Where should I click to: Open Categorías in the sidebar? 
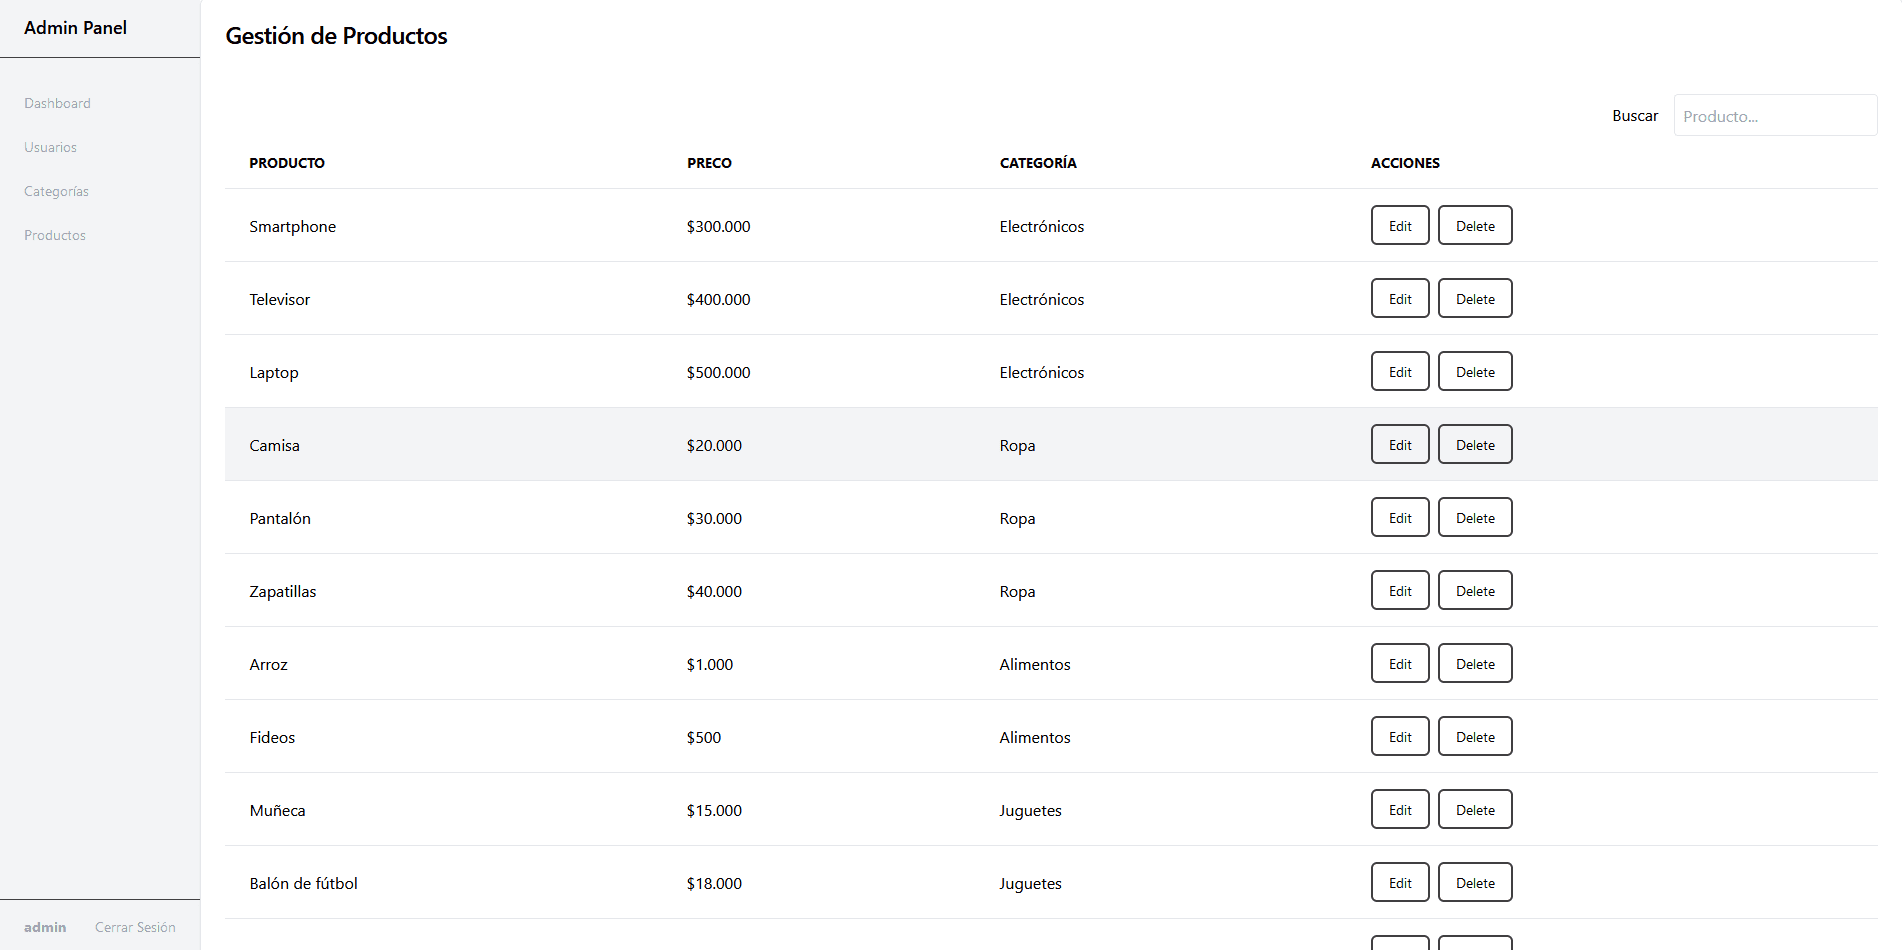(x=56, y=191)
